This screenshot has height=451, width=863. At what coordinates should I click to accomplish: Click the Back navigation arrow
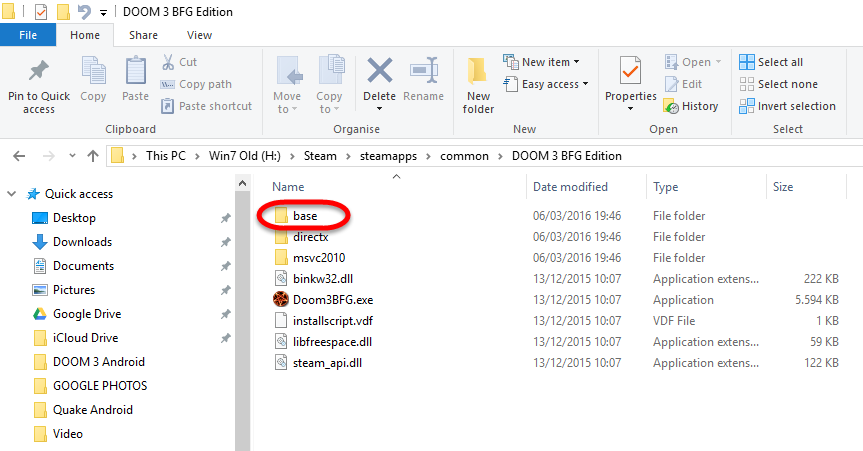coord(19,156)
